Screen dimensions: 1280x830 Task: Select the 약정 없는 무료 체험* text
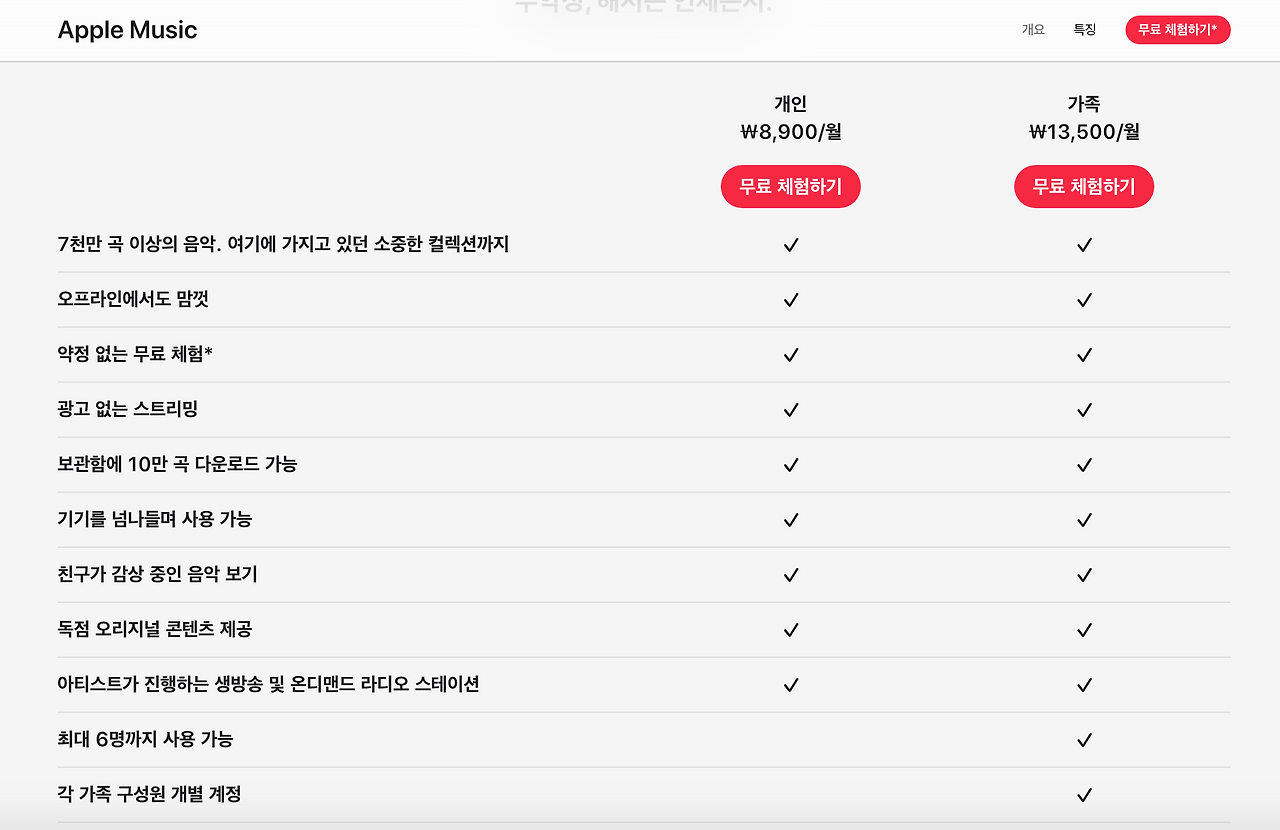[x=135, y=354]
